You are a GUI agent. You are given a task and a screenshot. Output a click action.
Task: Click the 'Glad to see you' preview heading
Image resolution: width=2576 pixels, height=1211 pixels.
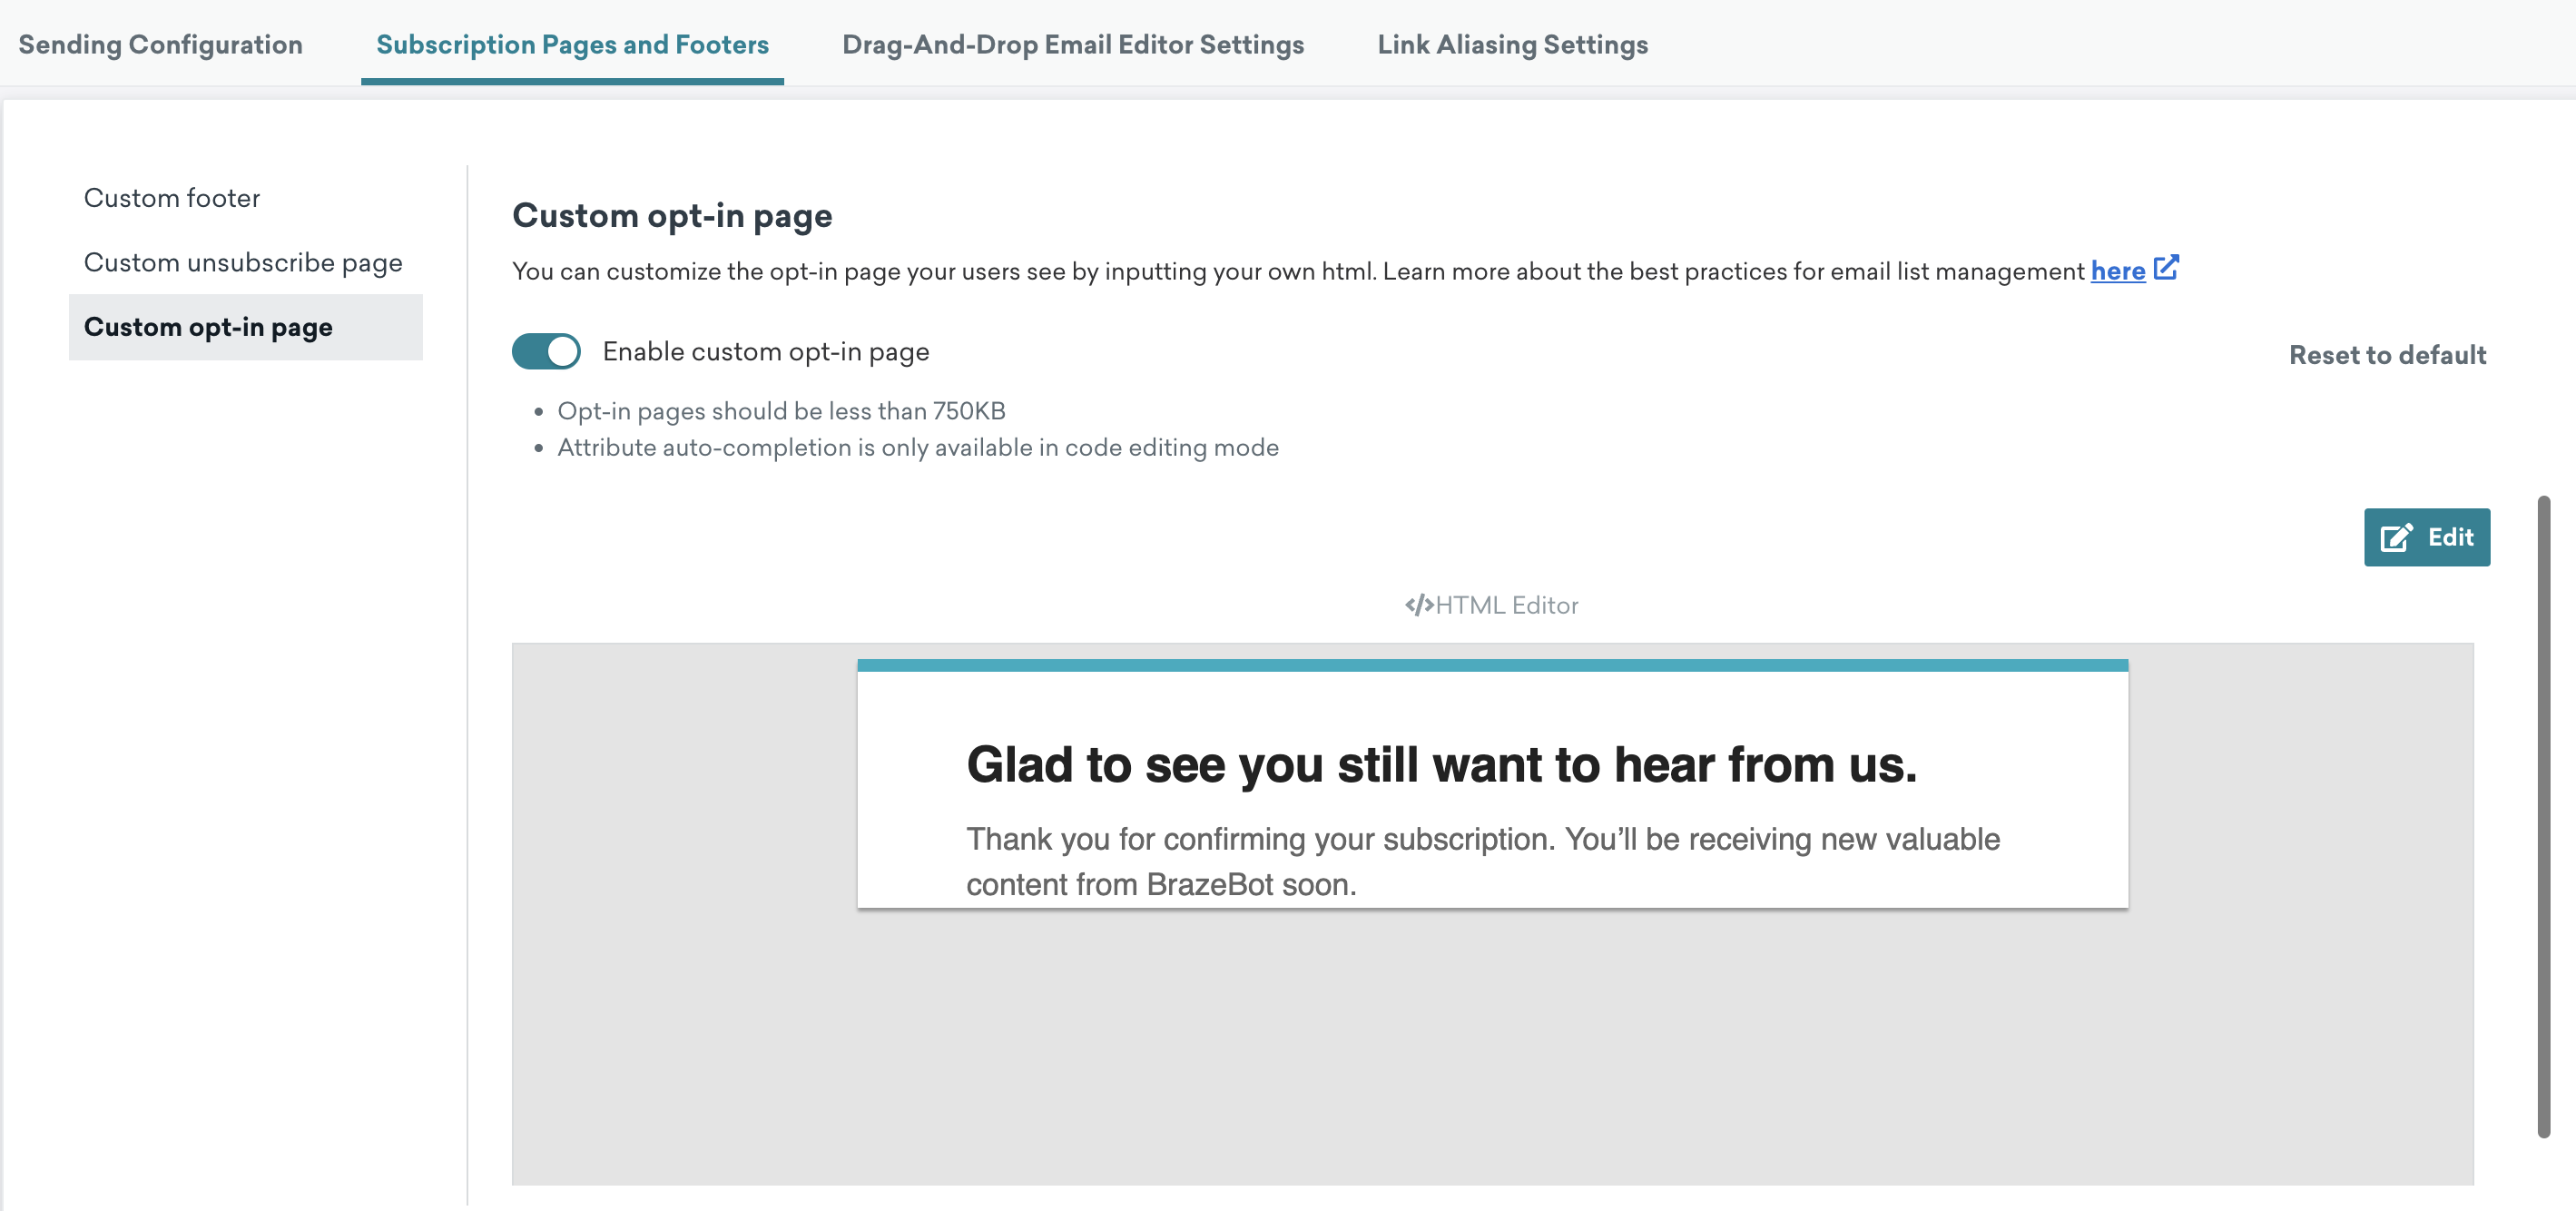tap(1441, 765)
